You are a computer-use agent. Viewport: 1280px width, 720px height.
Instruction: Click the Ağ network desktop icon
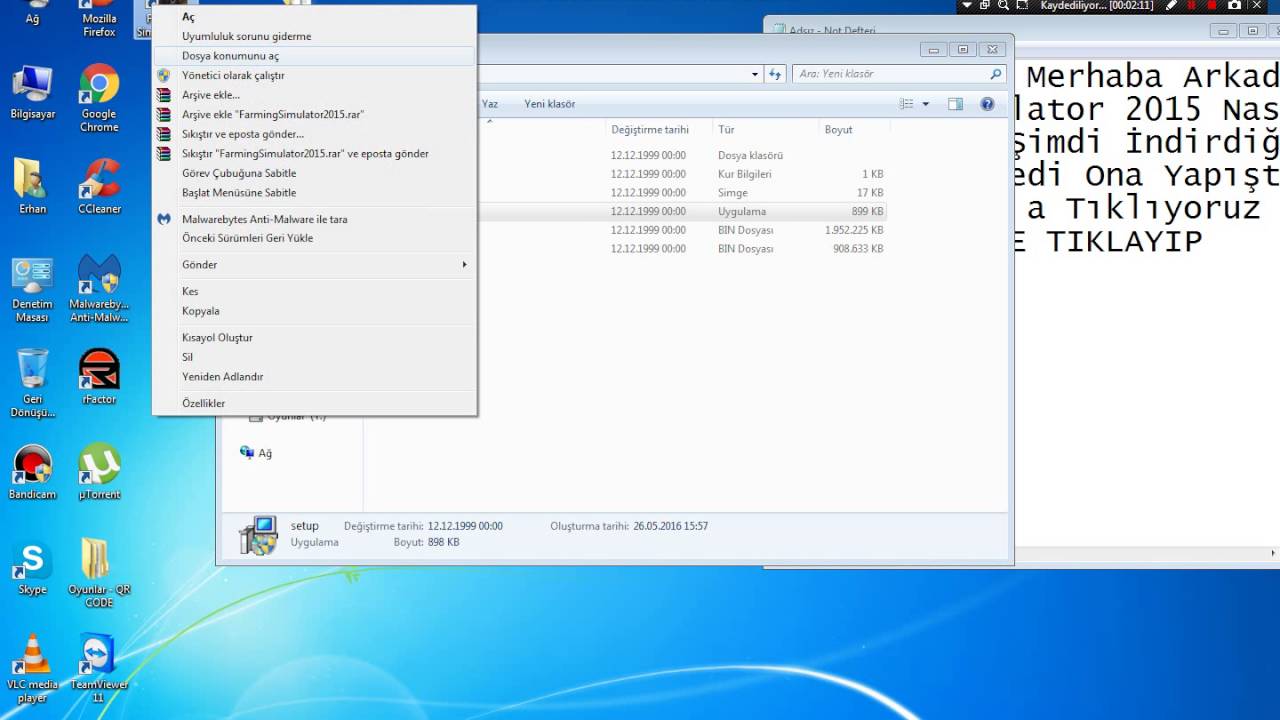pos(32,13)
